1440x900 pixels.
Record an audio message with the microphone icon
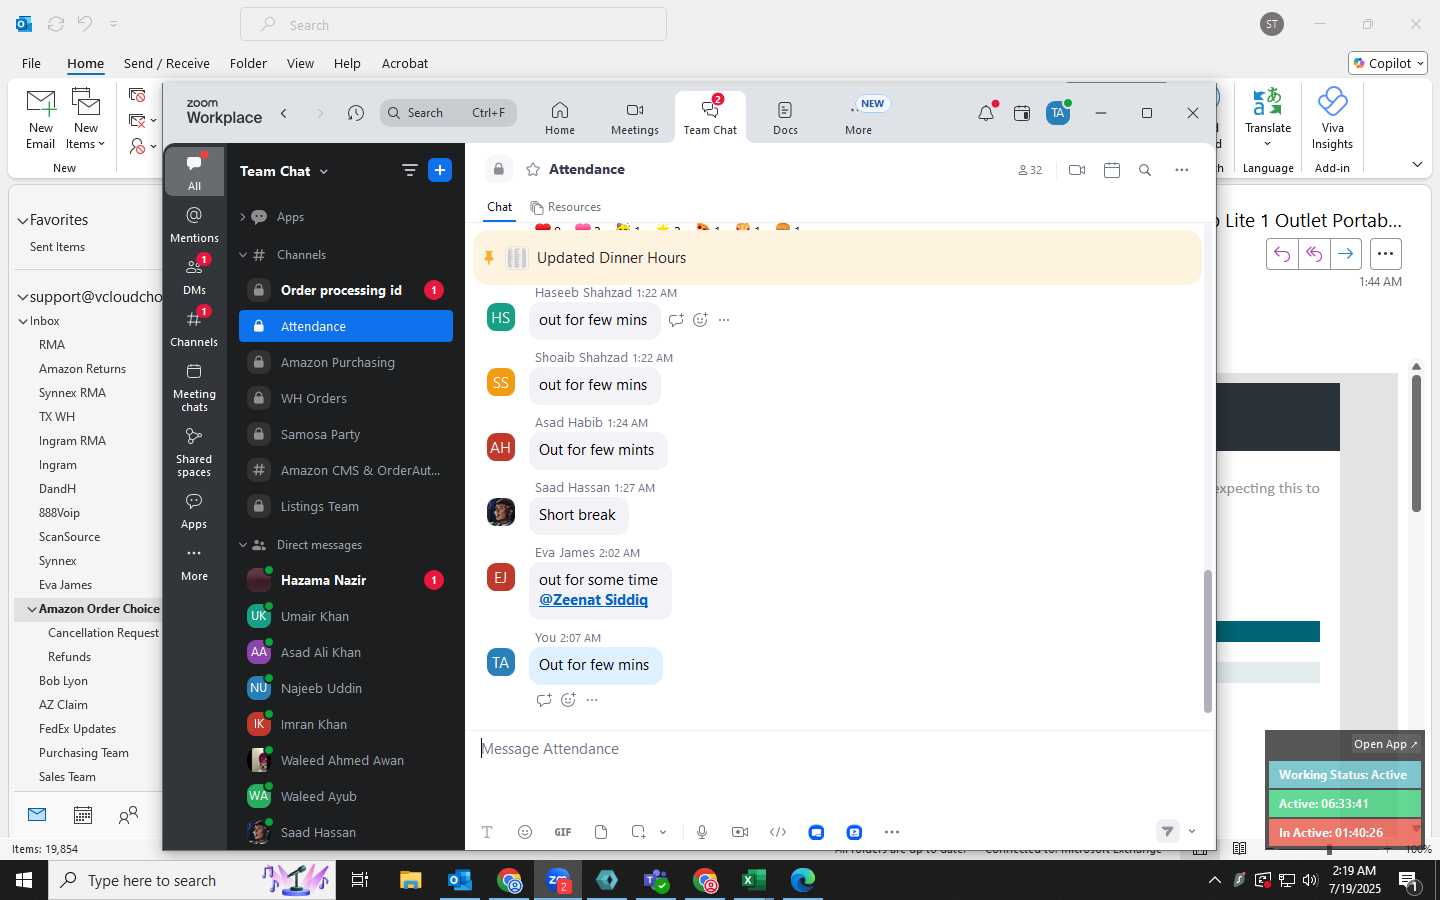(x=702, y=832)
